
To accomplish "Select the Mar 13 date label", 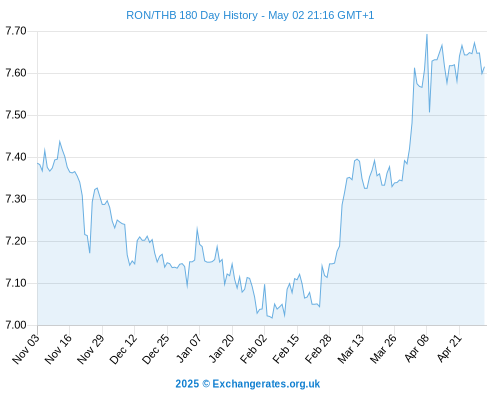I will tap(351, 348).
